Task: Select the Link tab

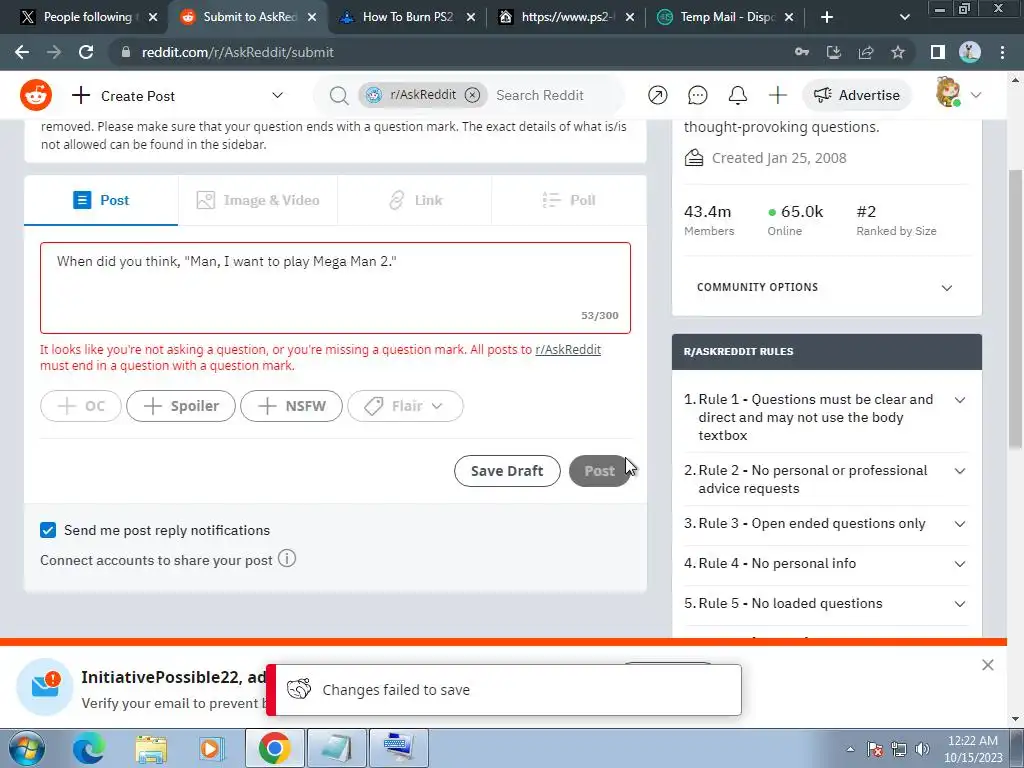Action: pos(415,200)
